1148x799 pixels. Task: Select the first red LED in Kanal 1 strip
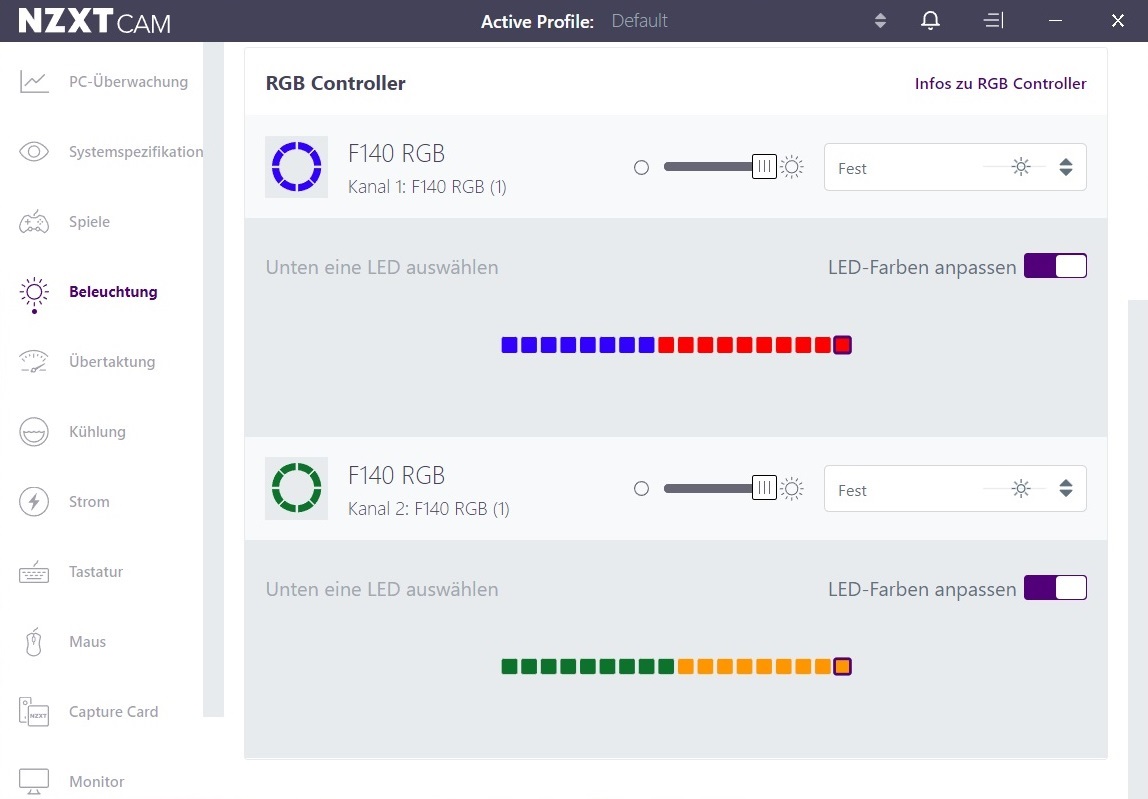(666, 345)
